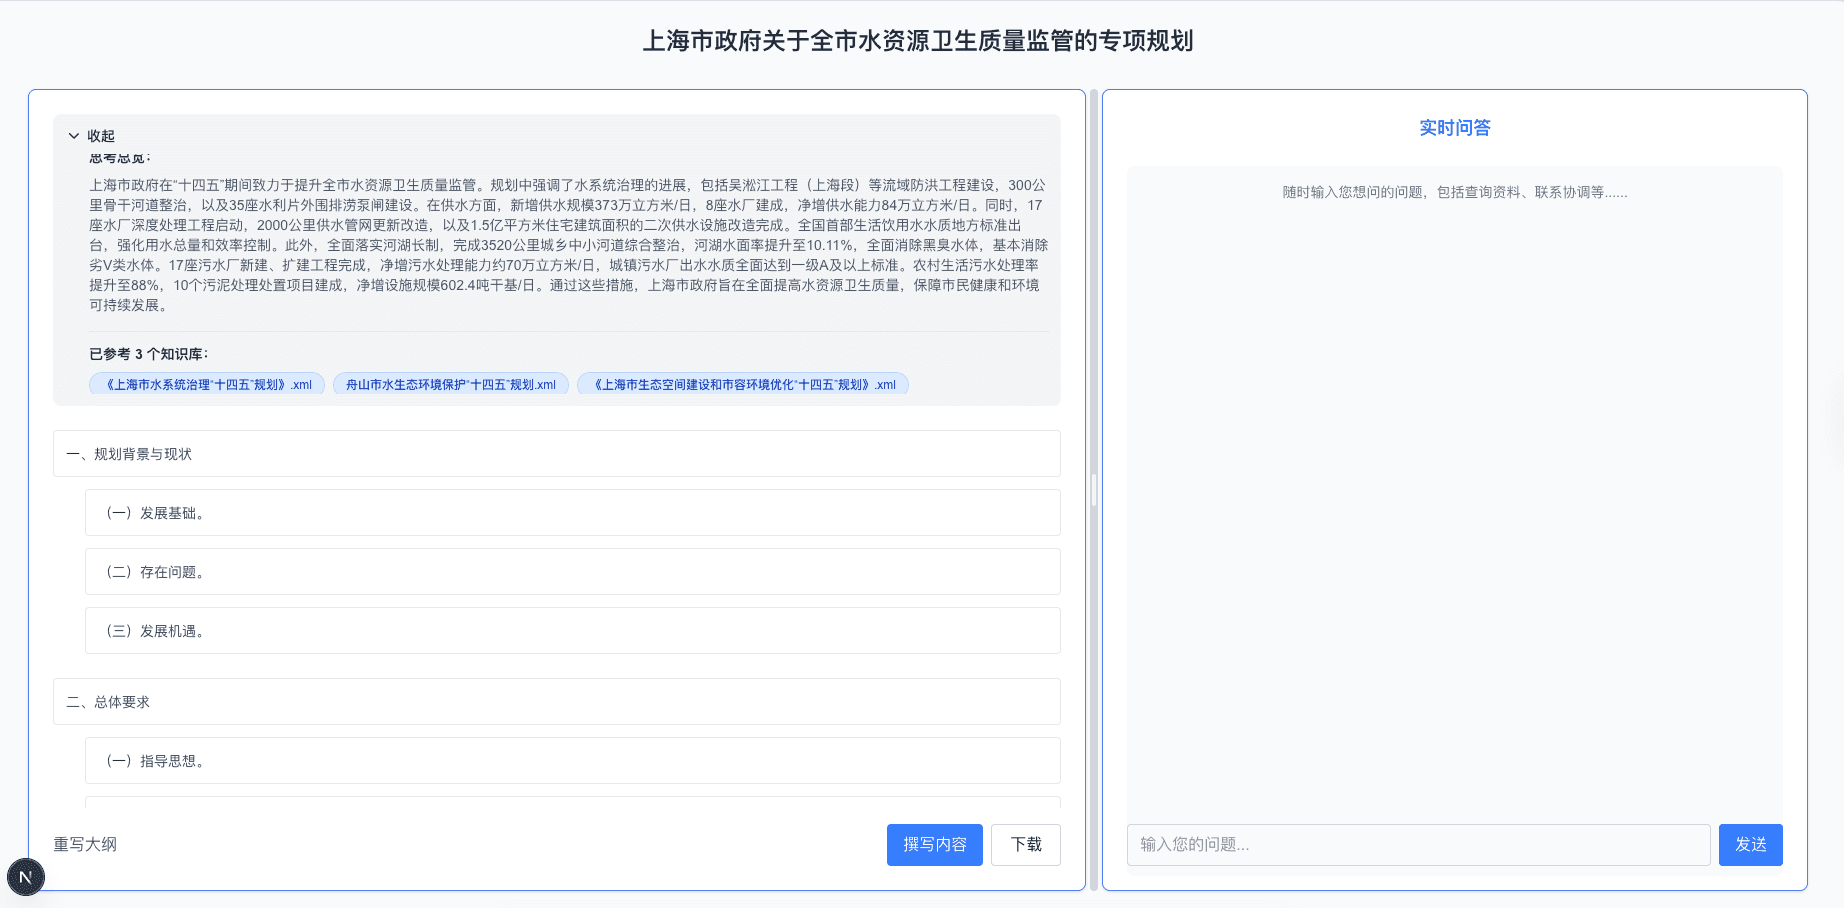Click the N circle icon bottom left
The width and height of the screenshot is (1844, 908).
click(x=26, y=877)
